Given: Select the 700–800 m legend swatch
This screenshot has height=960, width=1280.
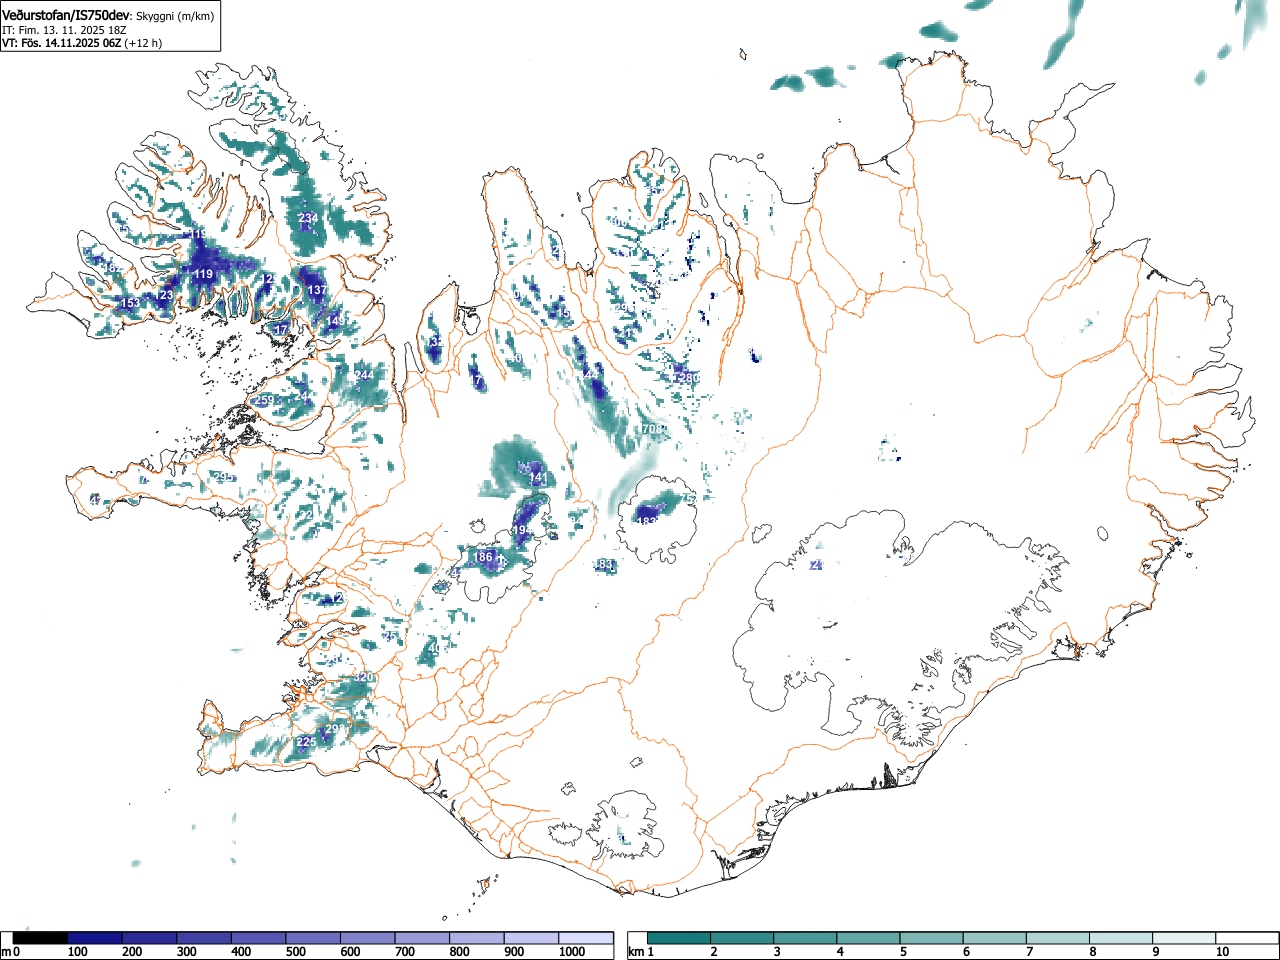Looking at the screenshot, I should click(422, 938).
